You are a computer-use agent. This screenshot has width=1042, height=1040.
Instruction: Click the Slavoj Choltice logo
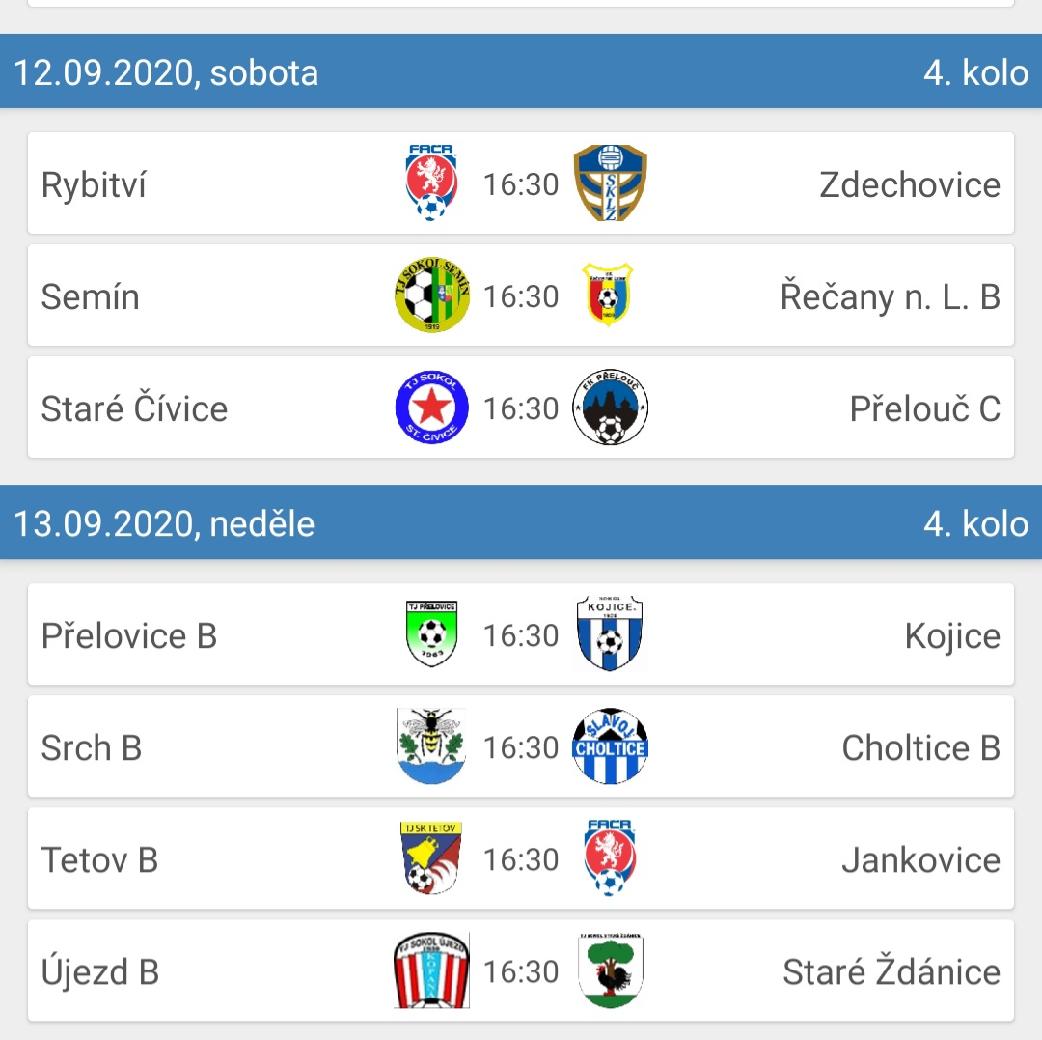tap(610, 746)
